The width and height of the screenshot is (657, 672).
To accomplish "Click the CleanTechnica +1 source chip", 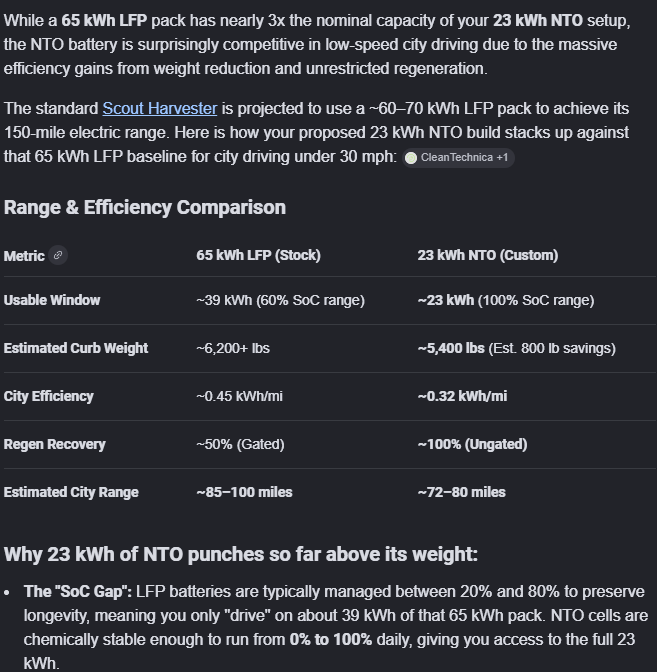I will tap(461, 157).
